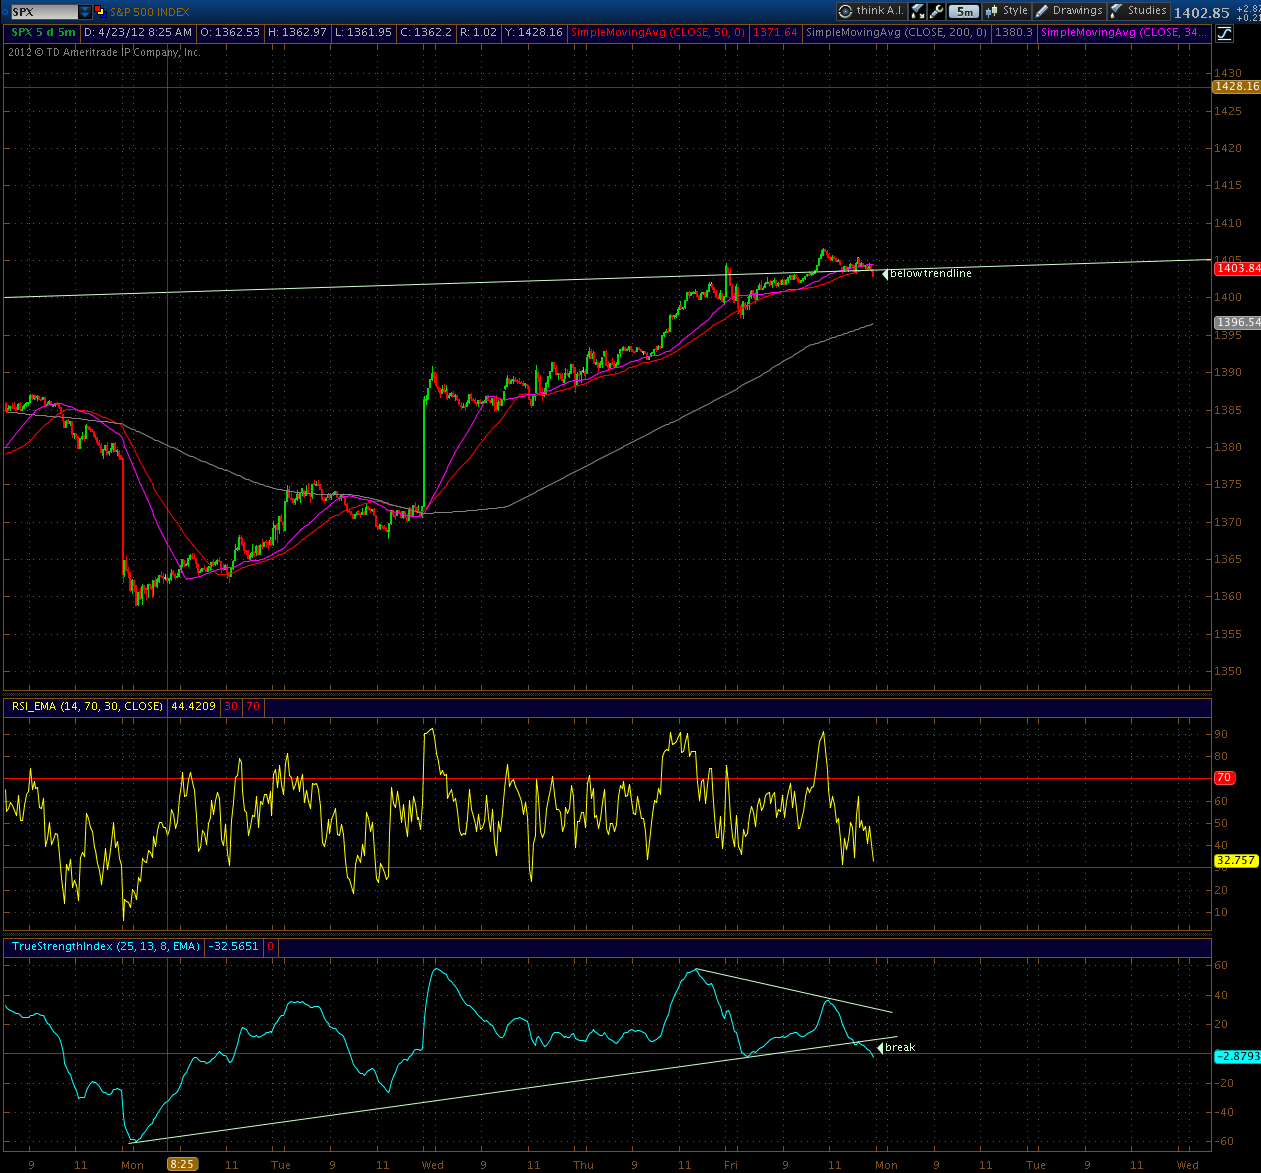Screen dimensions: 1261x1173
Task: Click the SPX 5 d 5m chart label
Action: 43,33
